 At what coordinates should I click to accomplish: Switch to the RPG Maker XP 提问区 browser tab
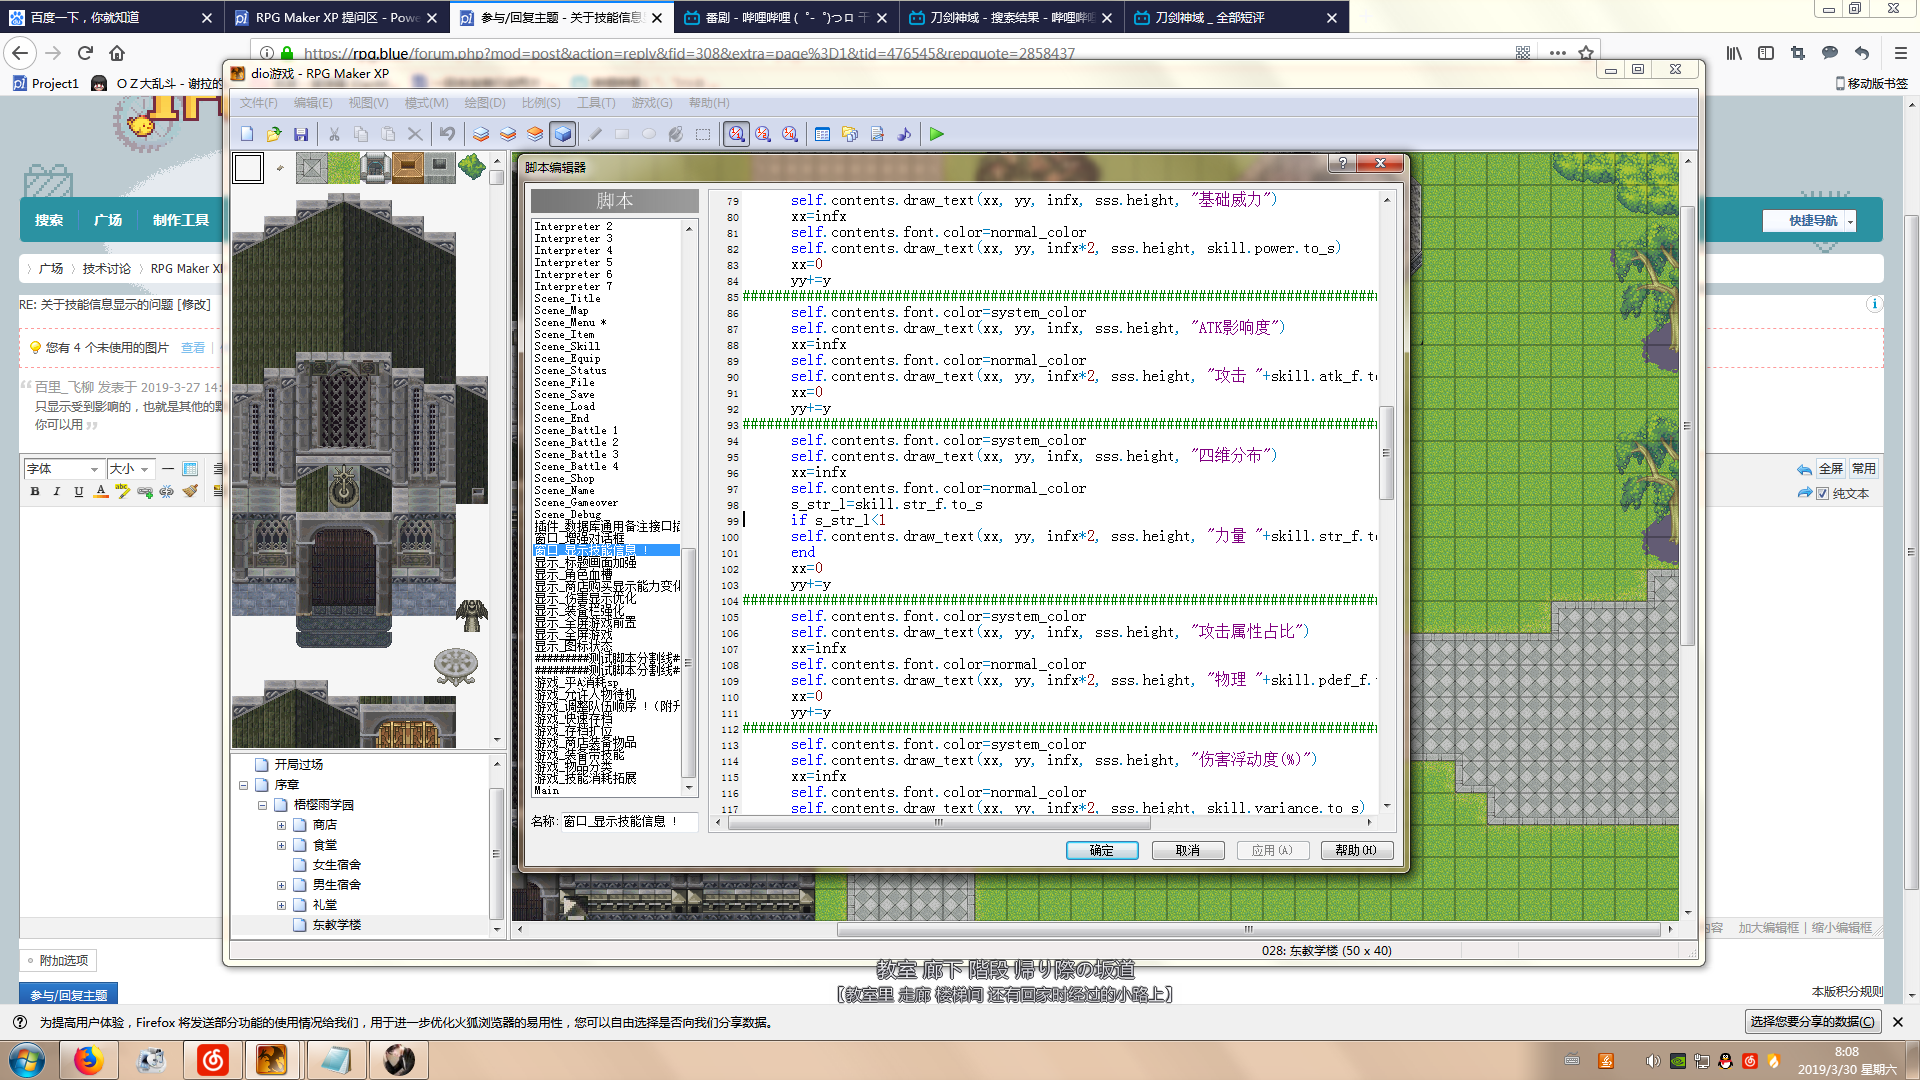(336, 17)
